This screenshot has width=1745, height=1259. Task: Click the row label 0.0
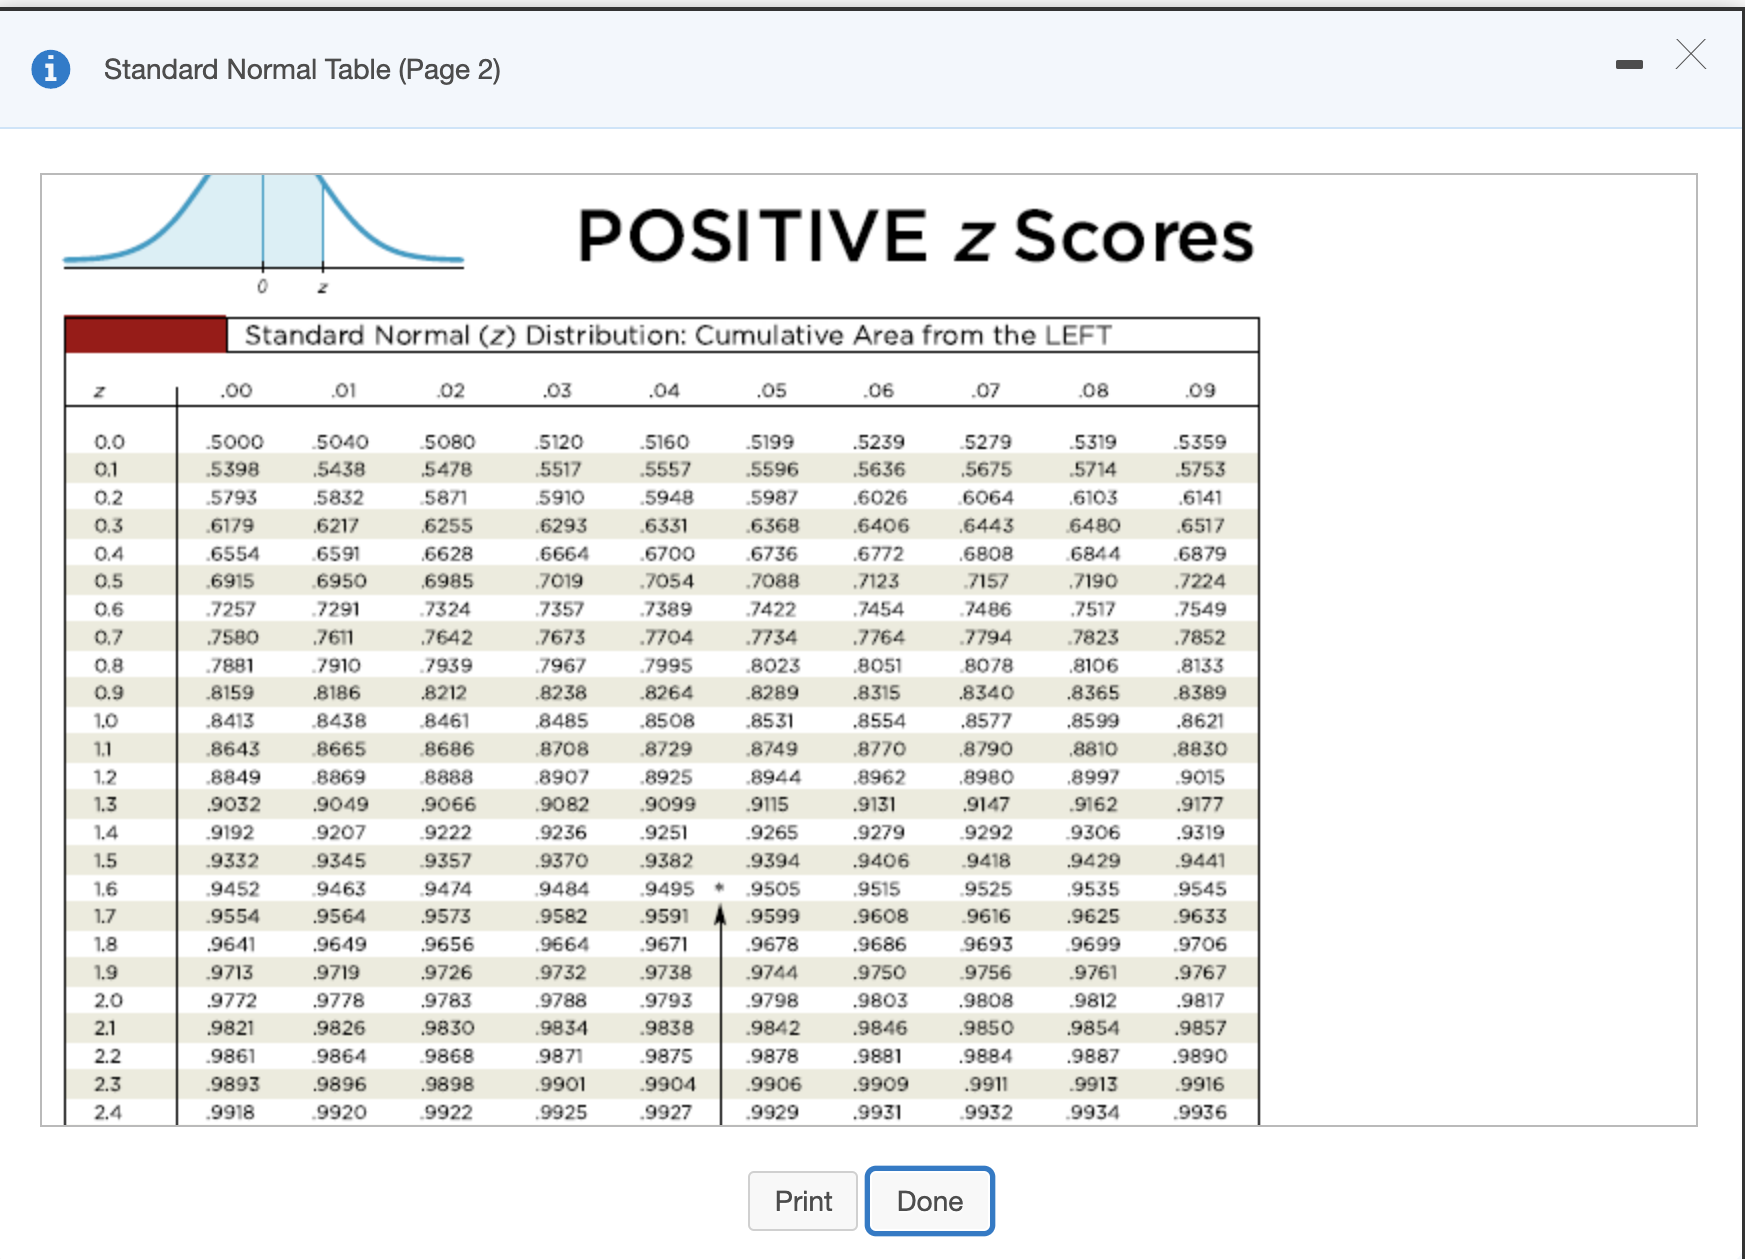pos(109,442)
